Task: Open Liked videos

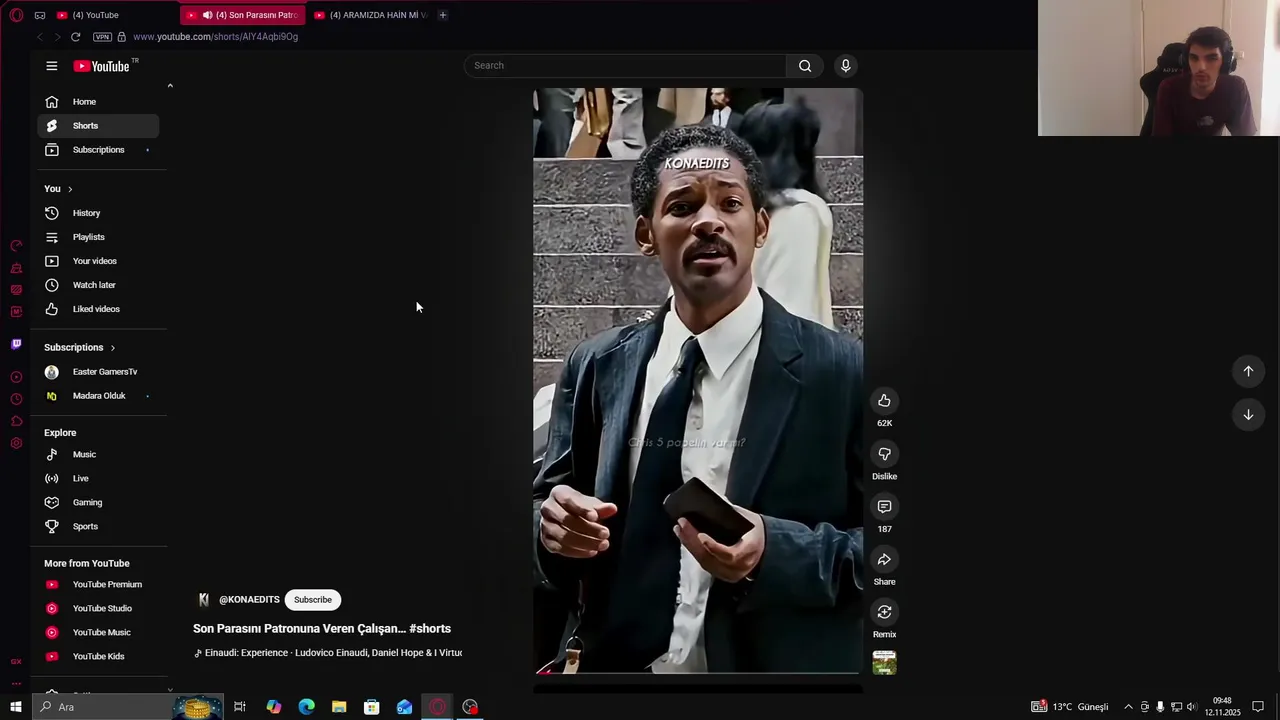Action: click(98, 309)
